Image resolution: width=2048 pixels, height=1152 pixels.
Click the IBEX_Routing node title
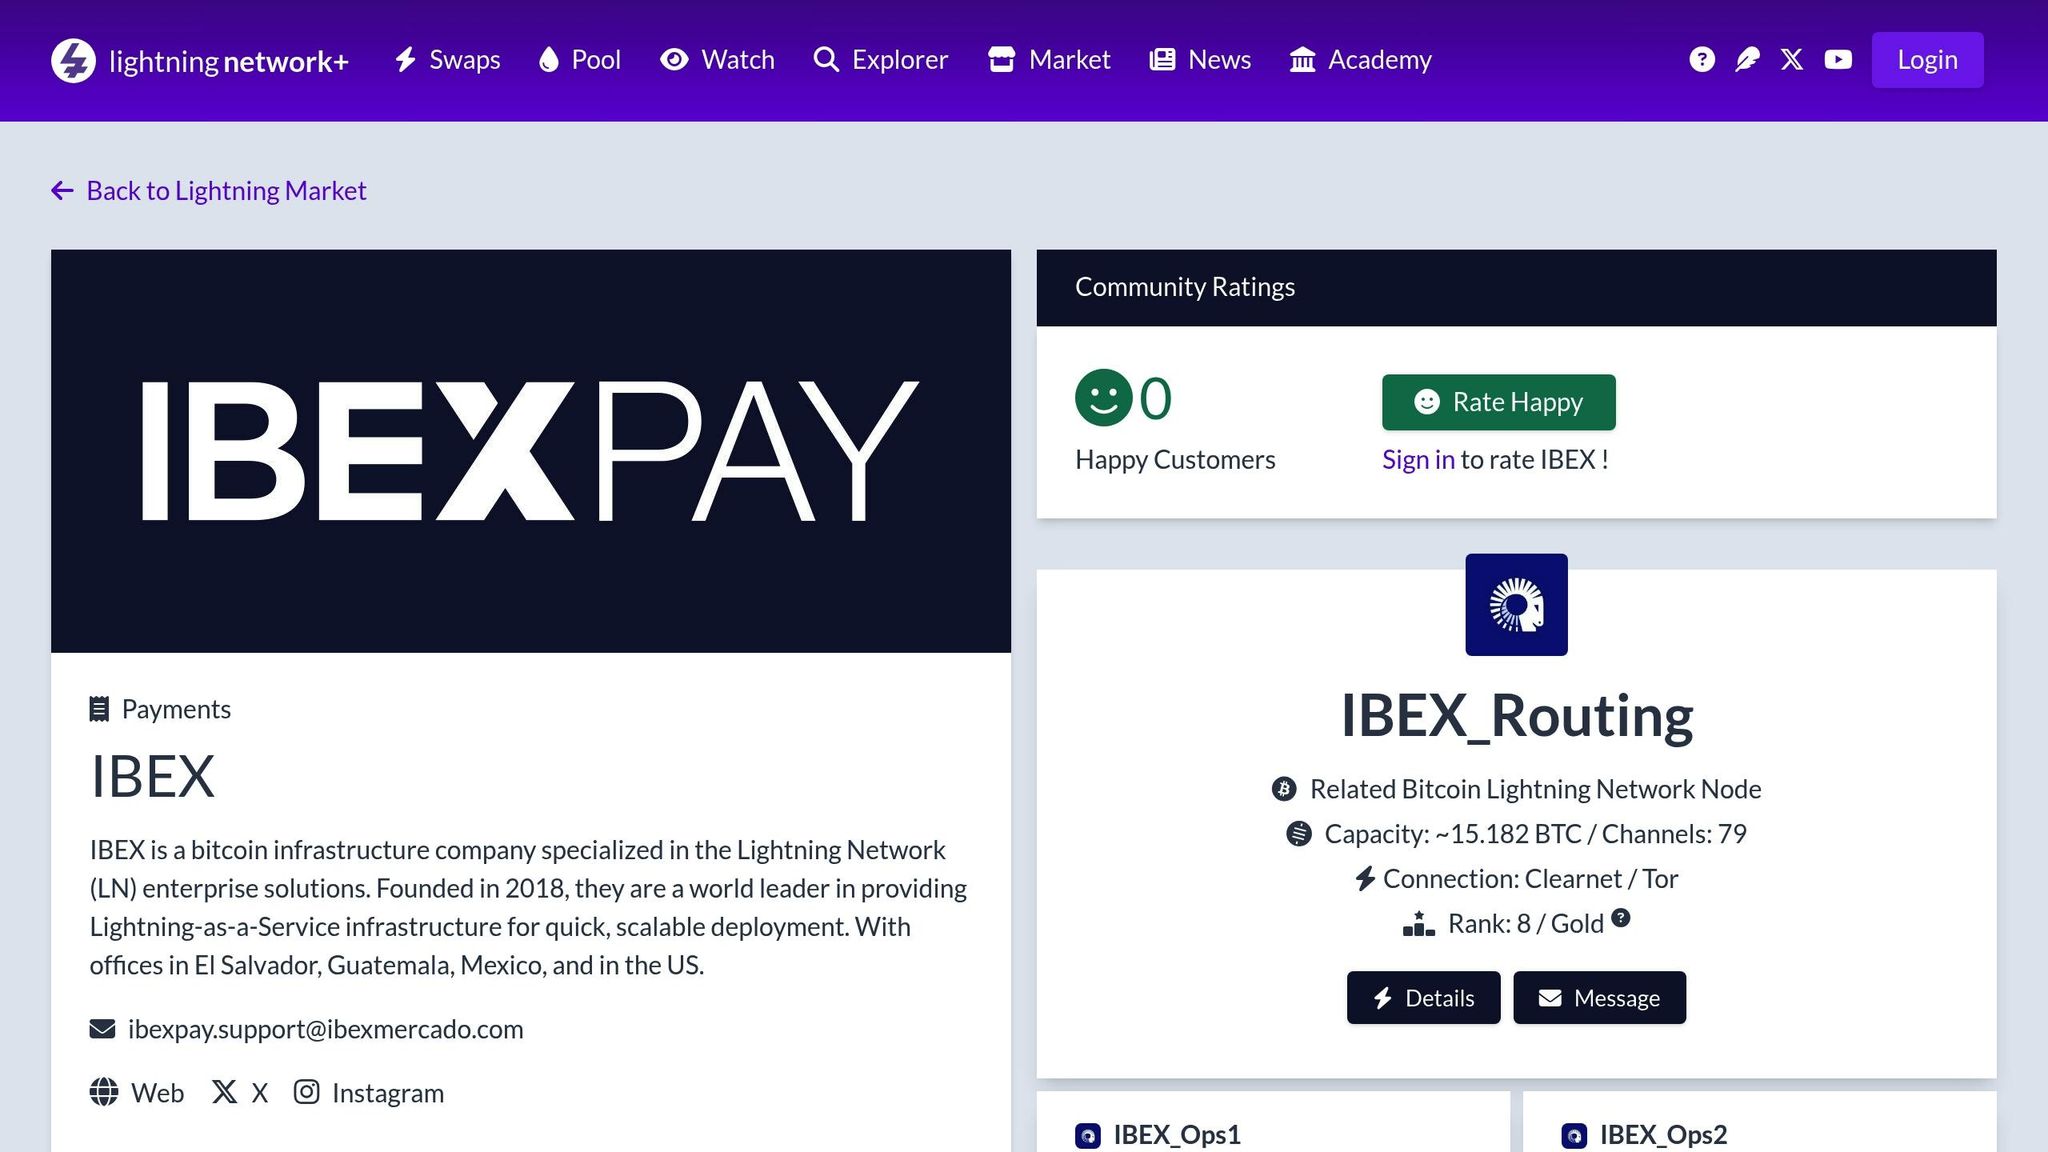click(1516, 716)
